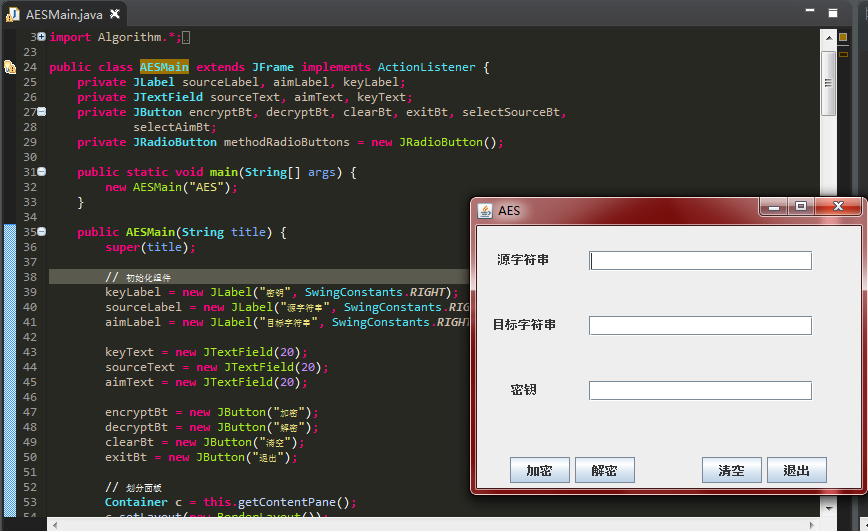The image size is (868, 531).
Task: Click the methodRadioButtons field name
Action: (x=287, y=142)
